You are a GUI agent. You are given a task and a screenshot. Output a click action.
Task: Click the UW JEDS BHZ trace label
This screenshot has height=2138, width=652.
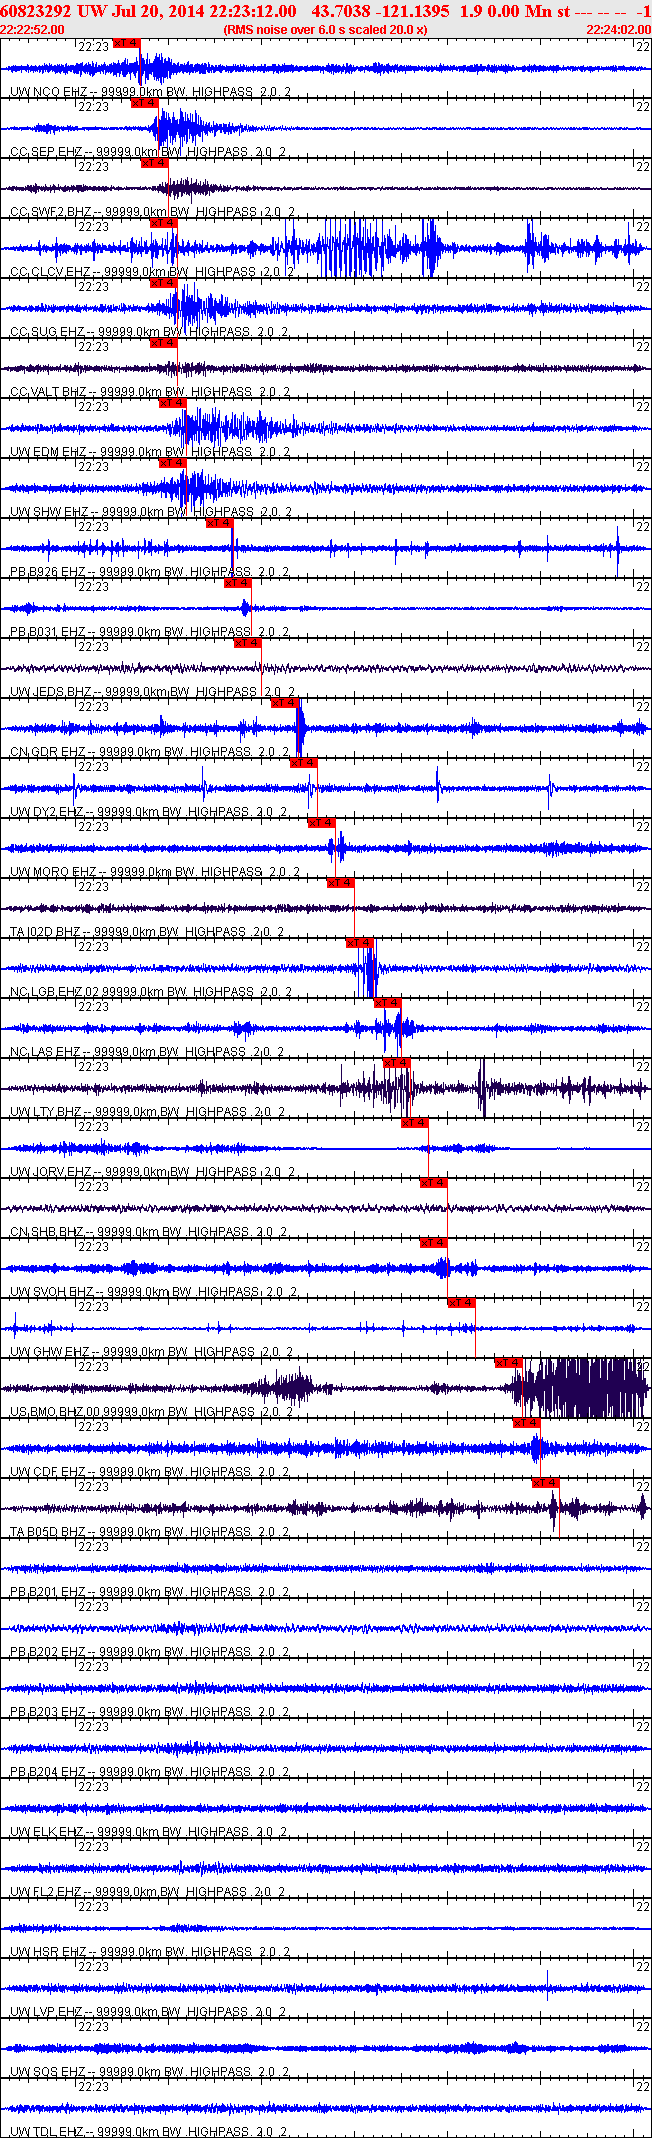(152, 692)
